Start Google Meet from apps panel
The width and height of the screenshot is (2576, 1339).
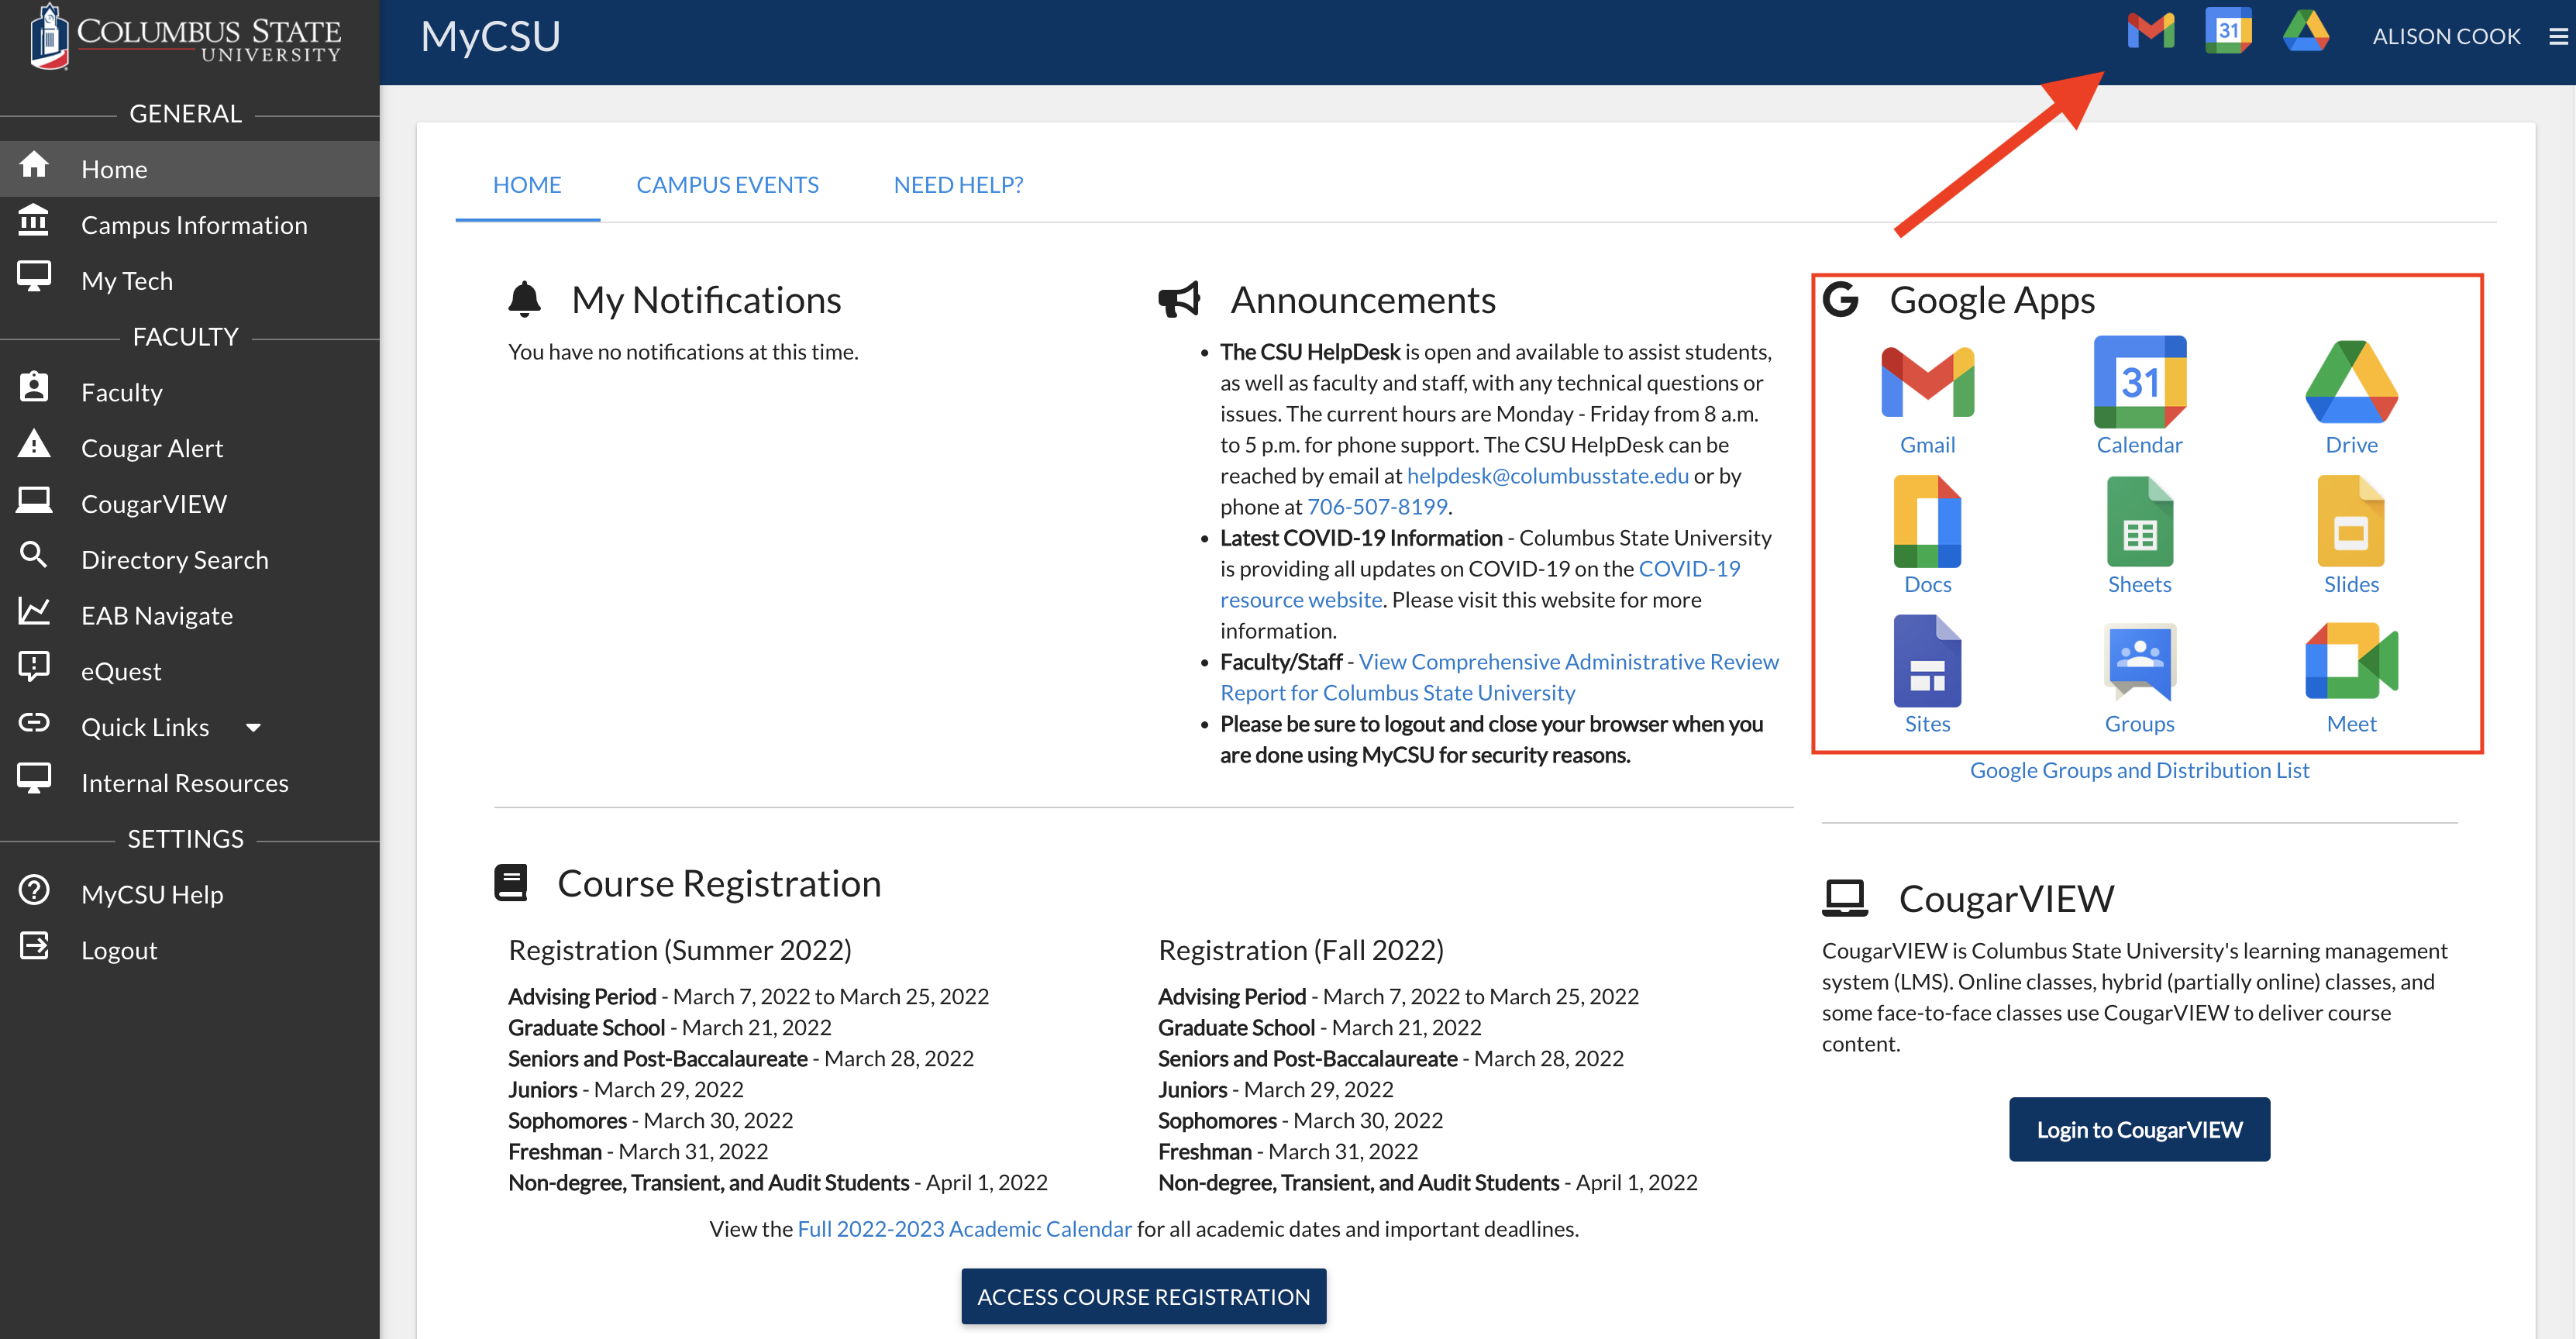2350,662
